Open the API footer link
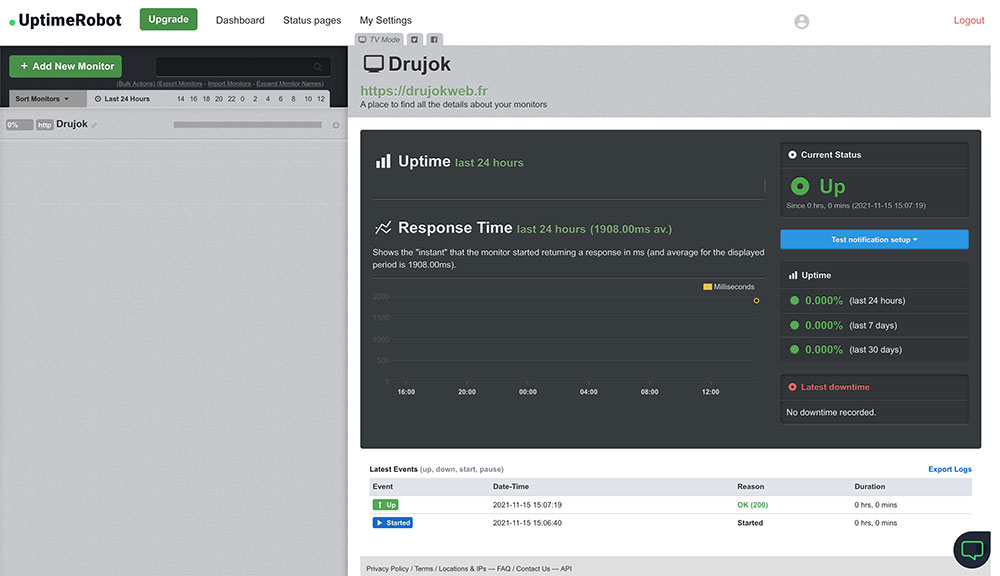Screen dimensions: 1000x576 tap(566, 569)
